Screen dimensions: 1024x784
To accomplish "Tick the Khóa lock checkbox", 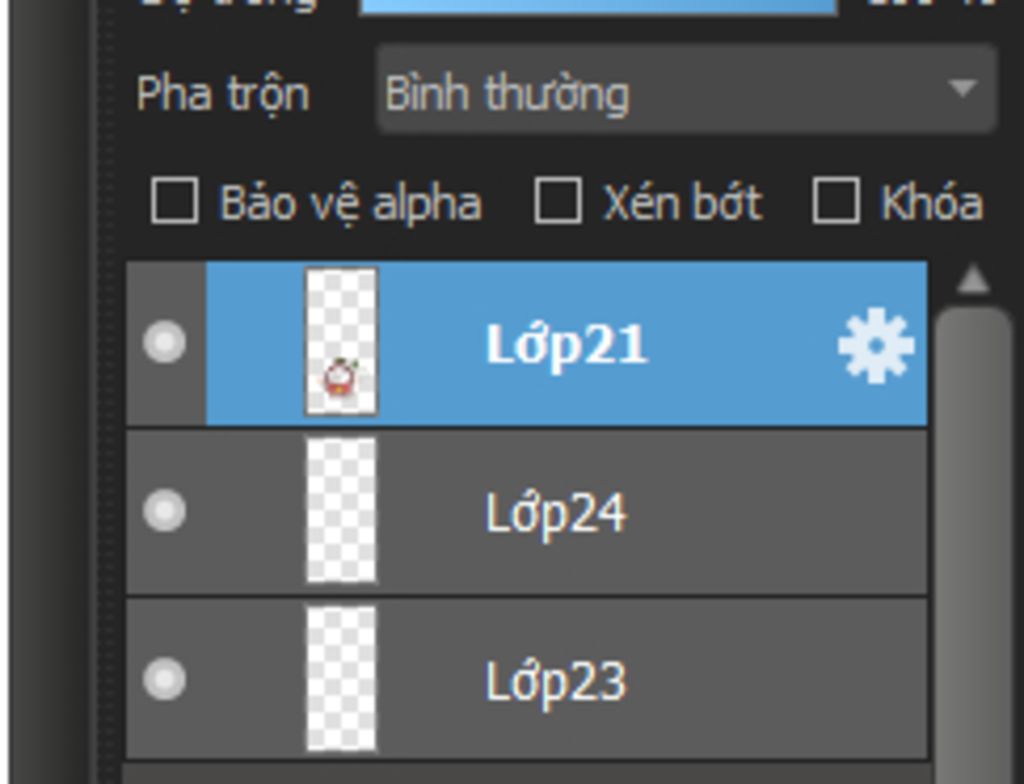I will click(x=835, y=201).
